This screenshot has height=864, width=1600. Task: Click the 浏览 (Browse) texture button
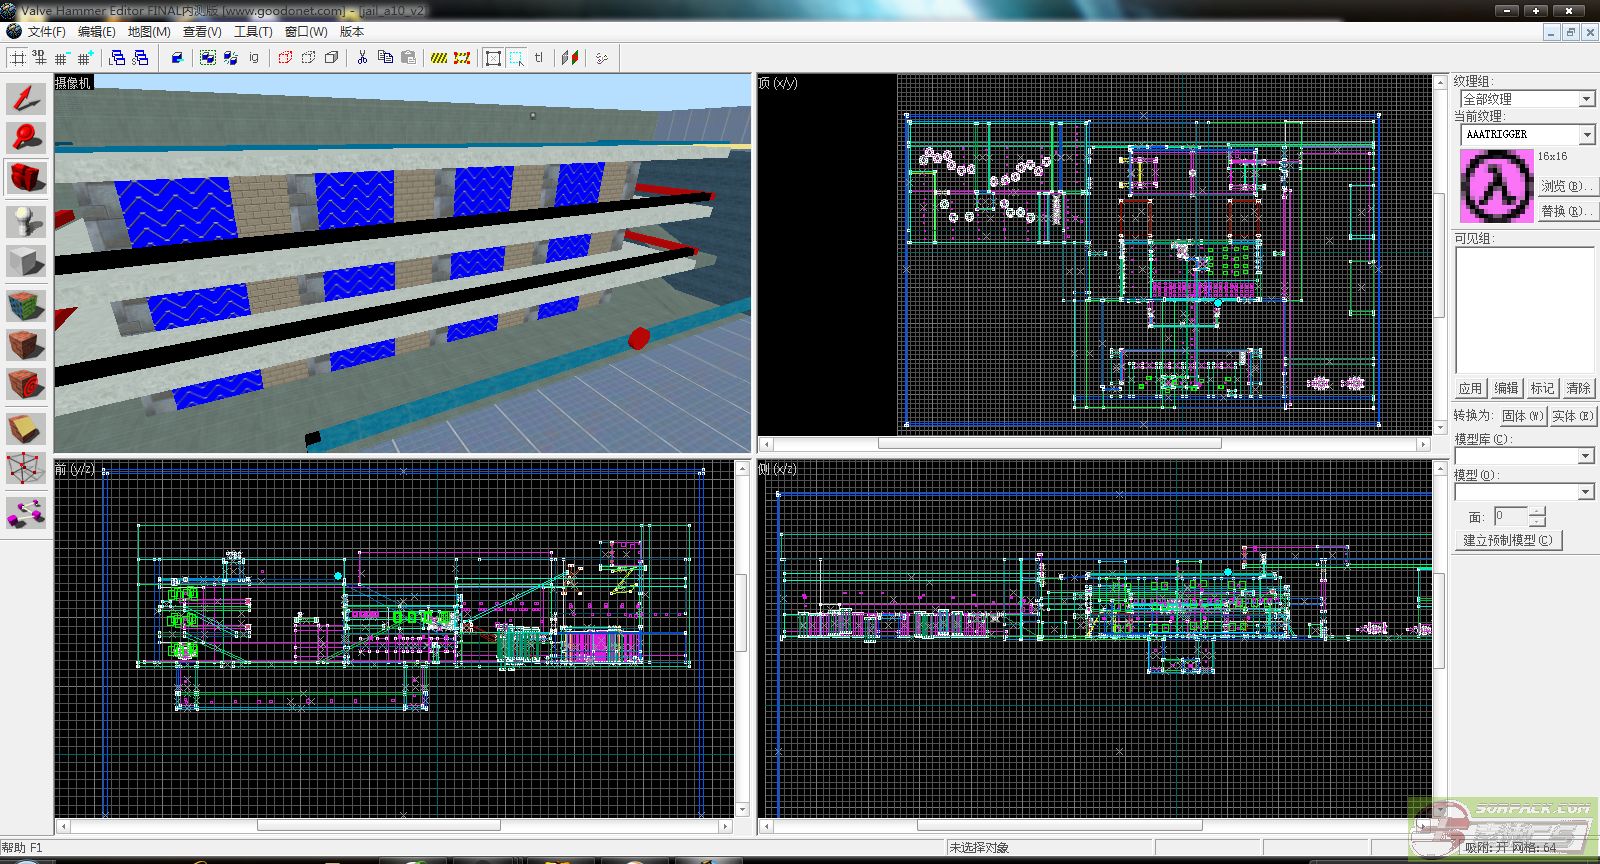tap(1566, 186)
